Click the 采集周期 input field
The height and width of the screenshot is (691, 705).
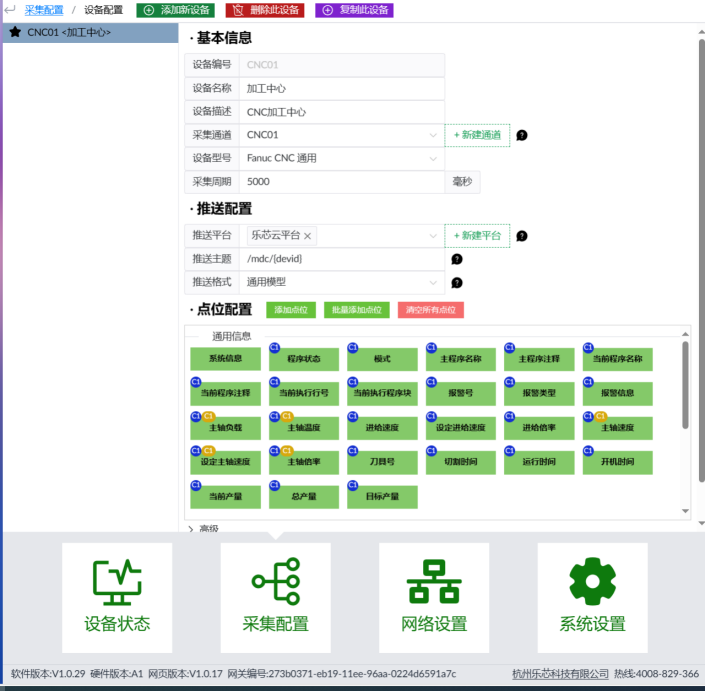click(x=340, y=182)
